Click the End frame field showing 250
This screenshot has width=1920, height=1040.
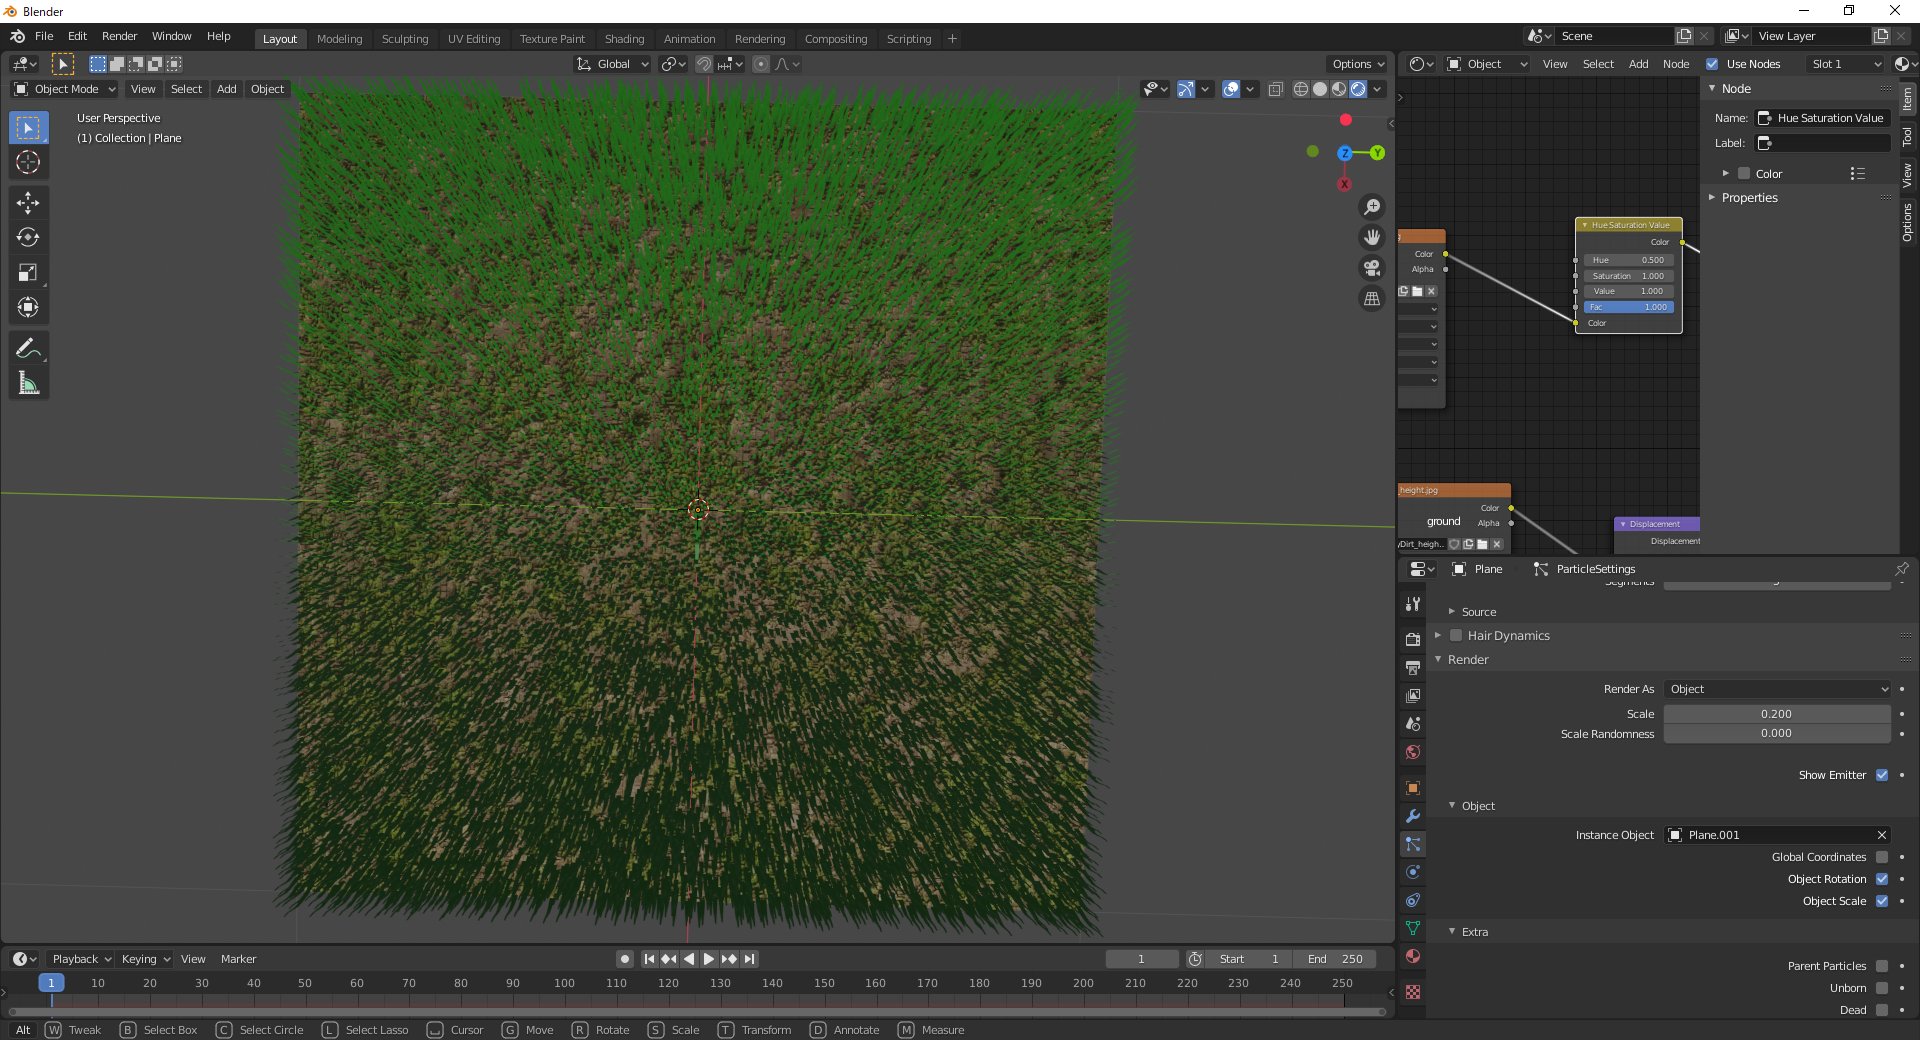[1334, 959]
